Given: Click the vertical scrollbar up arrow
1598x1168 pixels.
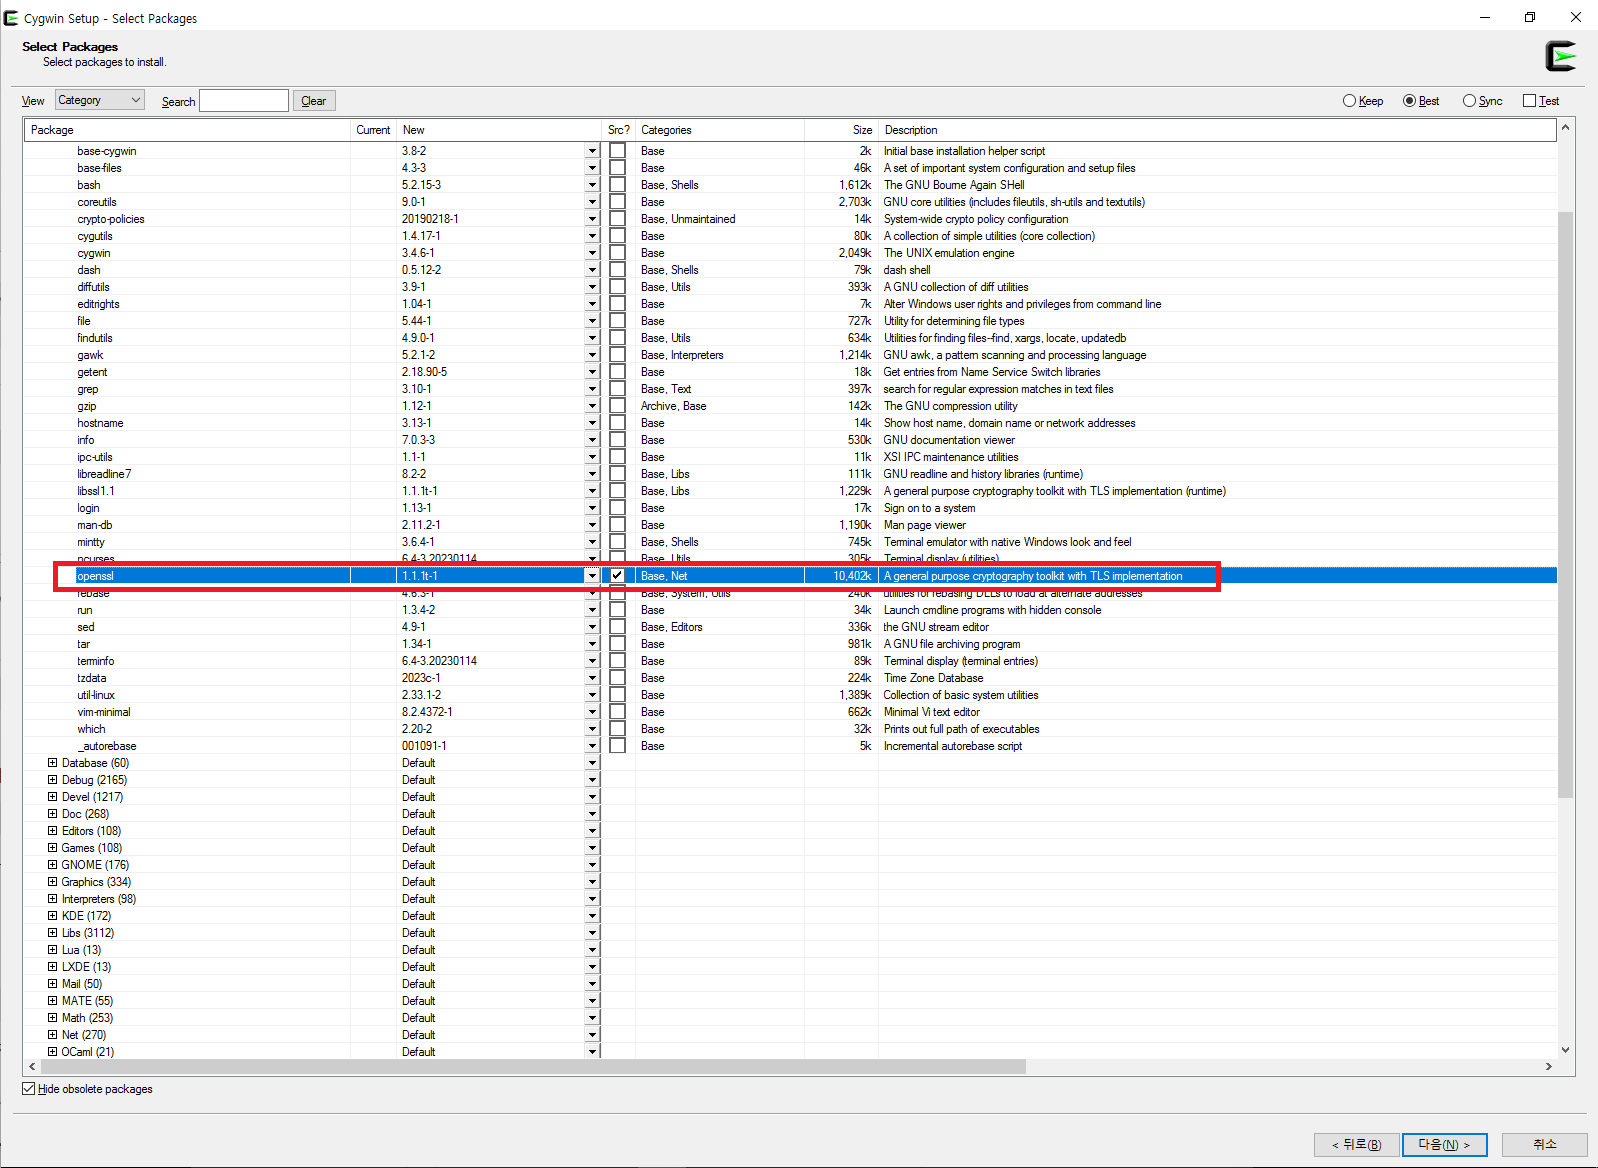Looking at the screenshot, I should [x=1565, y=128].
